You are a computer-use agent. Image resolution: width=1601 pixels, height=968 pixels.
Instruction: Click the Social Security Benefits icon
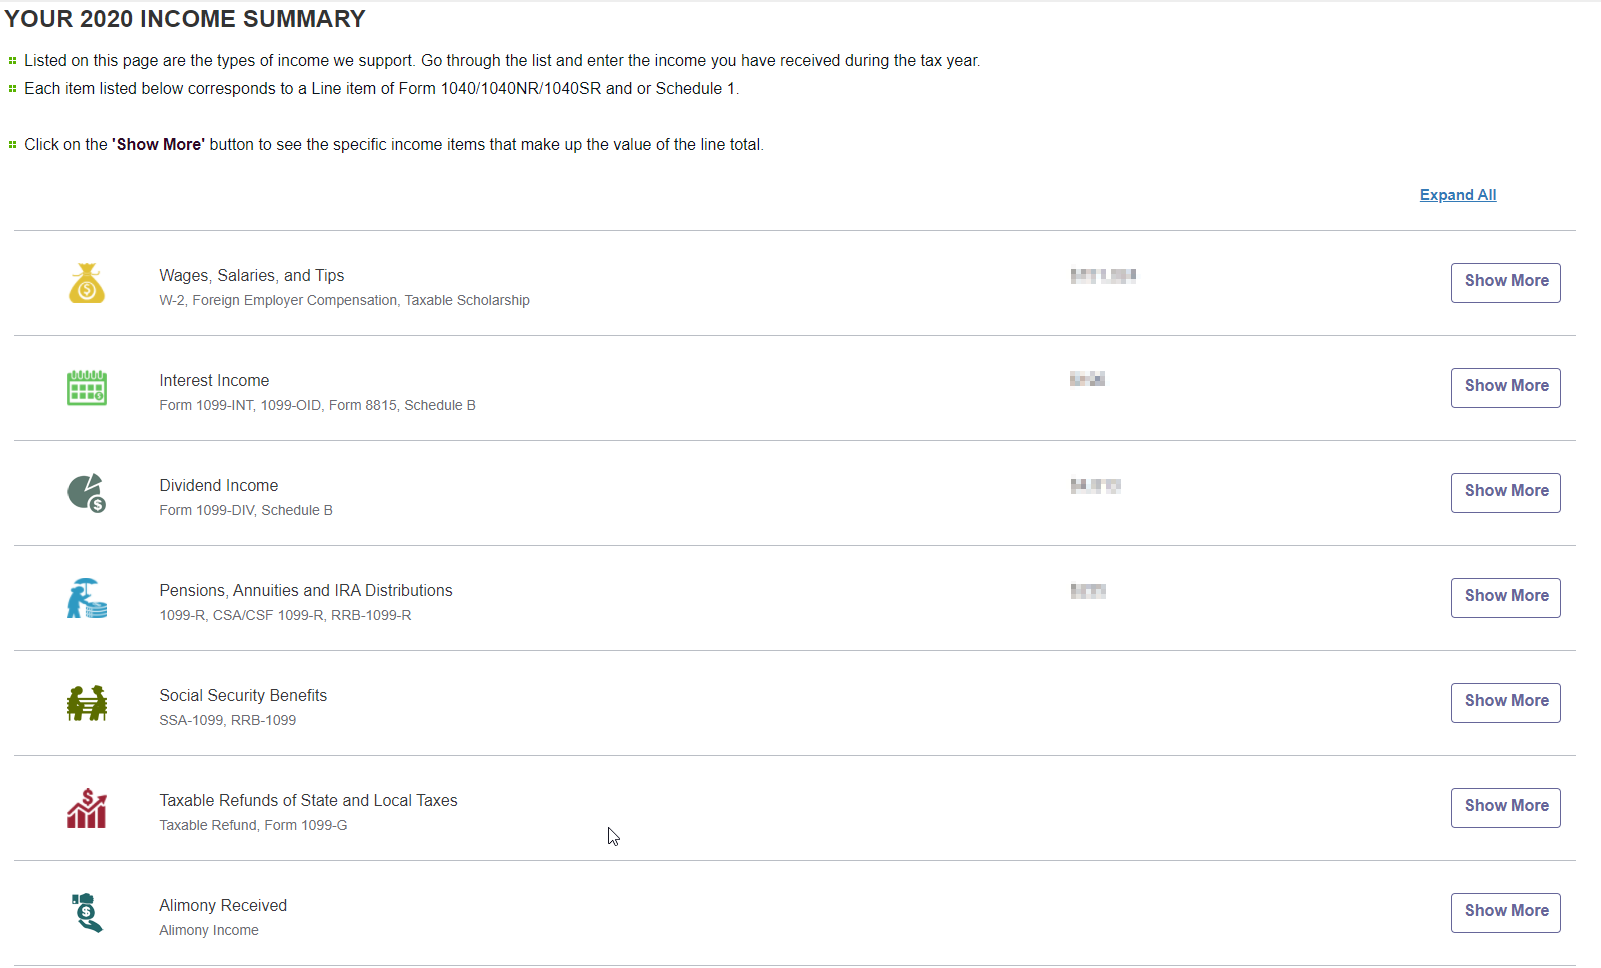pos(87,703)
